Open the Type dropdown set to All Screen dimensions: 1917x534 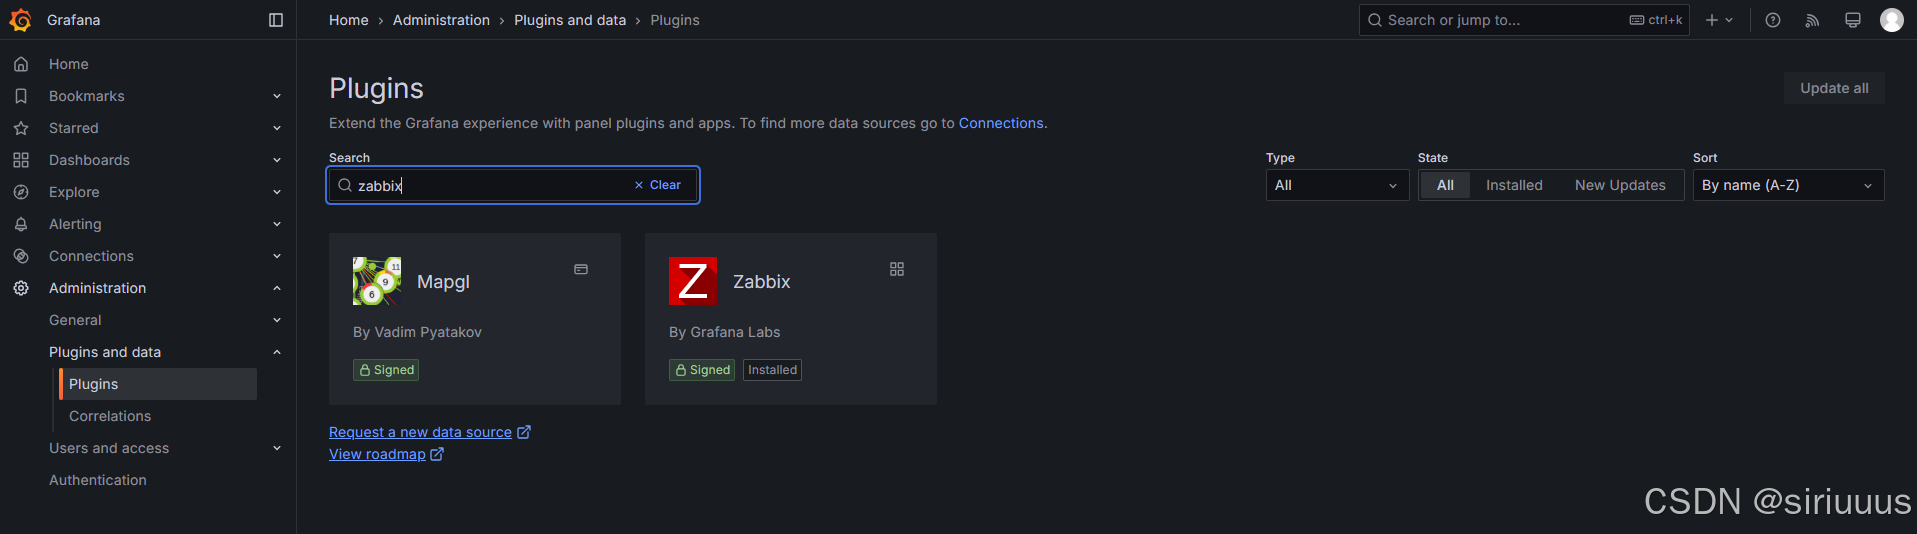[1337, 185]
